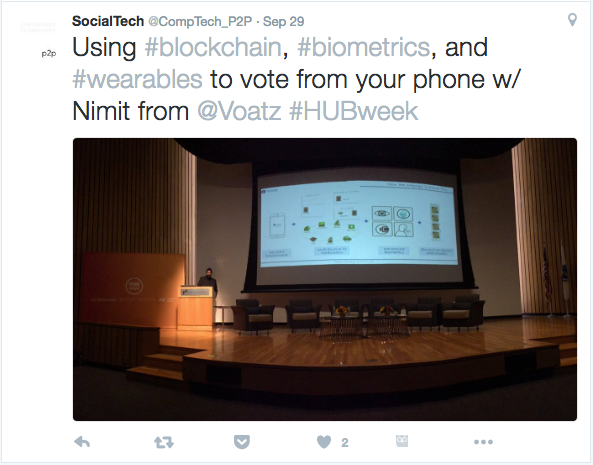Enlarge the auditorium stage photo
The image size is (593, 465).
tap(325, 279)
